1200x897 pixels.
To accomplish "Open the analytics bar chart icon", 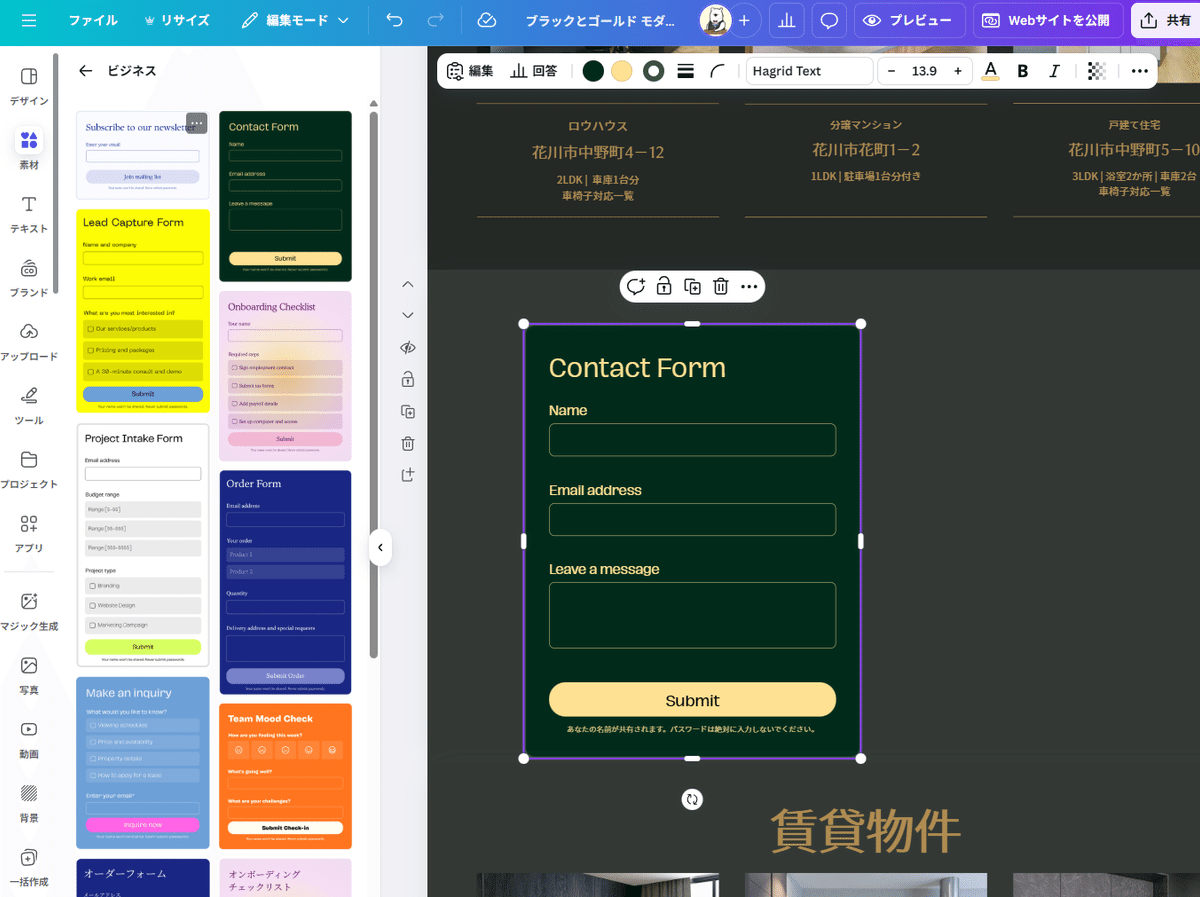I will pos(786,20).
